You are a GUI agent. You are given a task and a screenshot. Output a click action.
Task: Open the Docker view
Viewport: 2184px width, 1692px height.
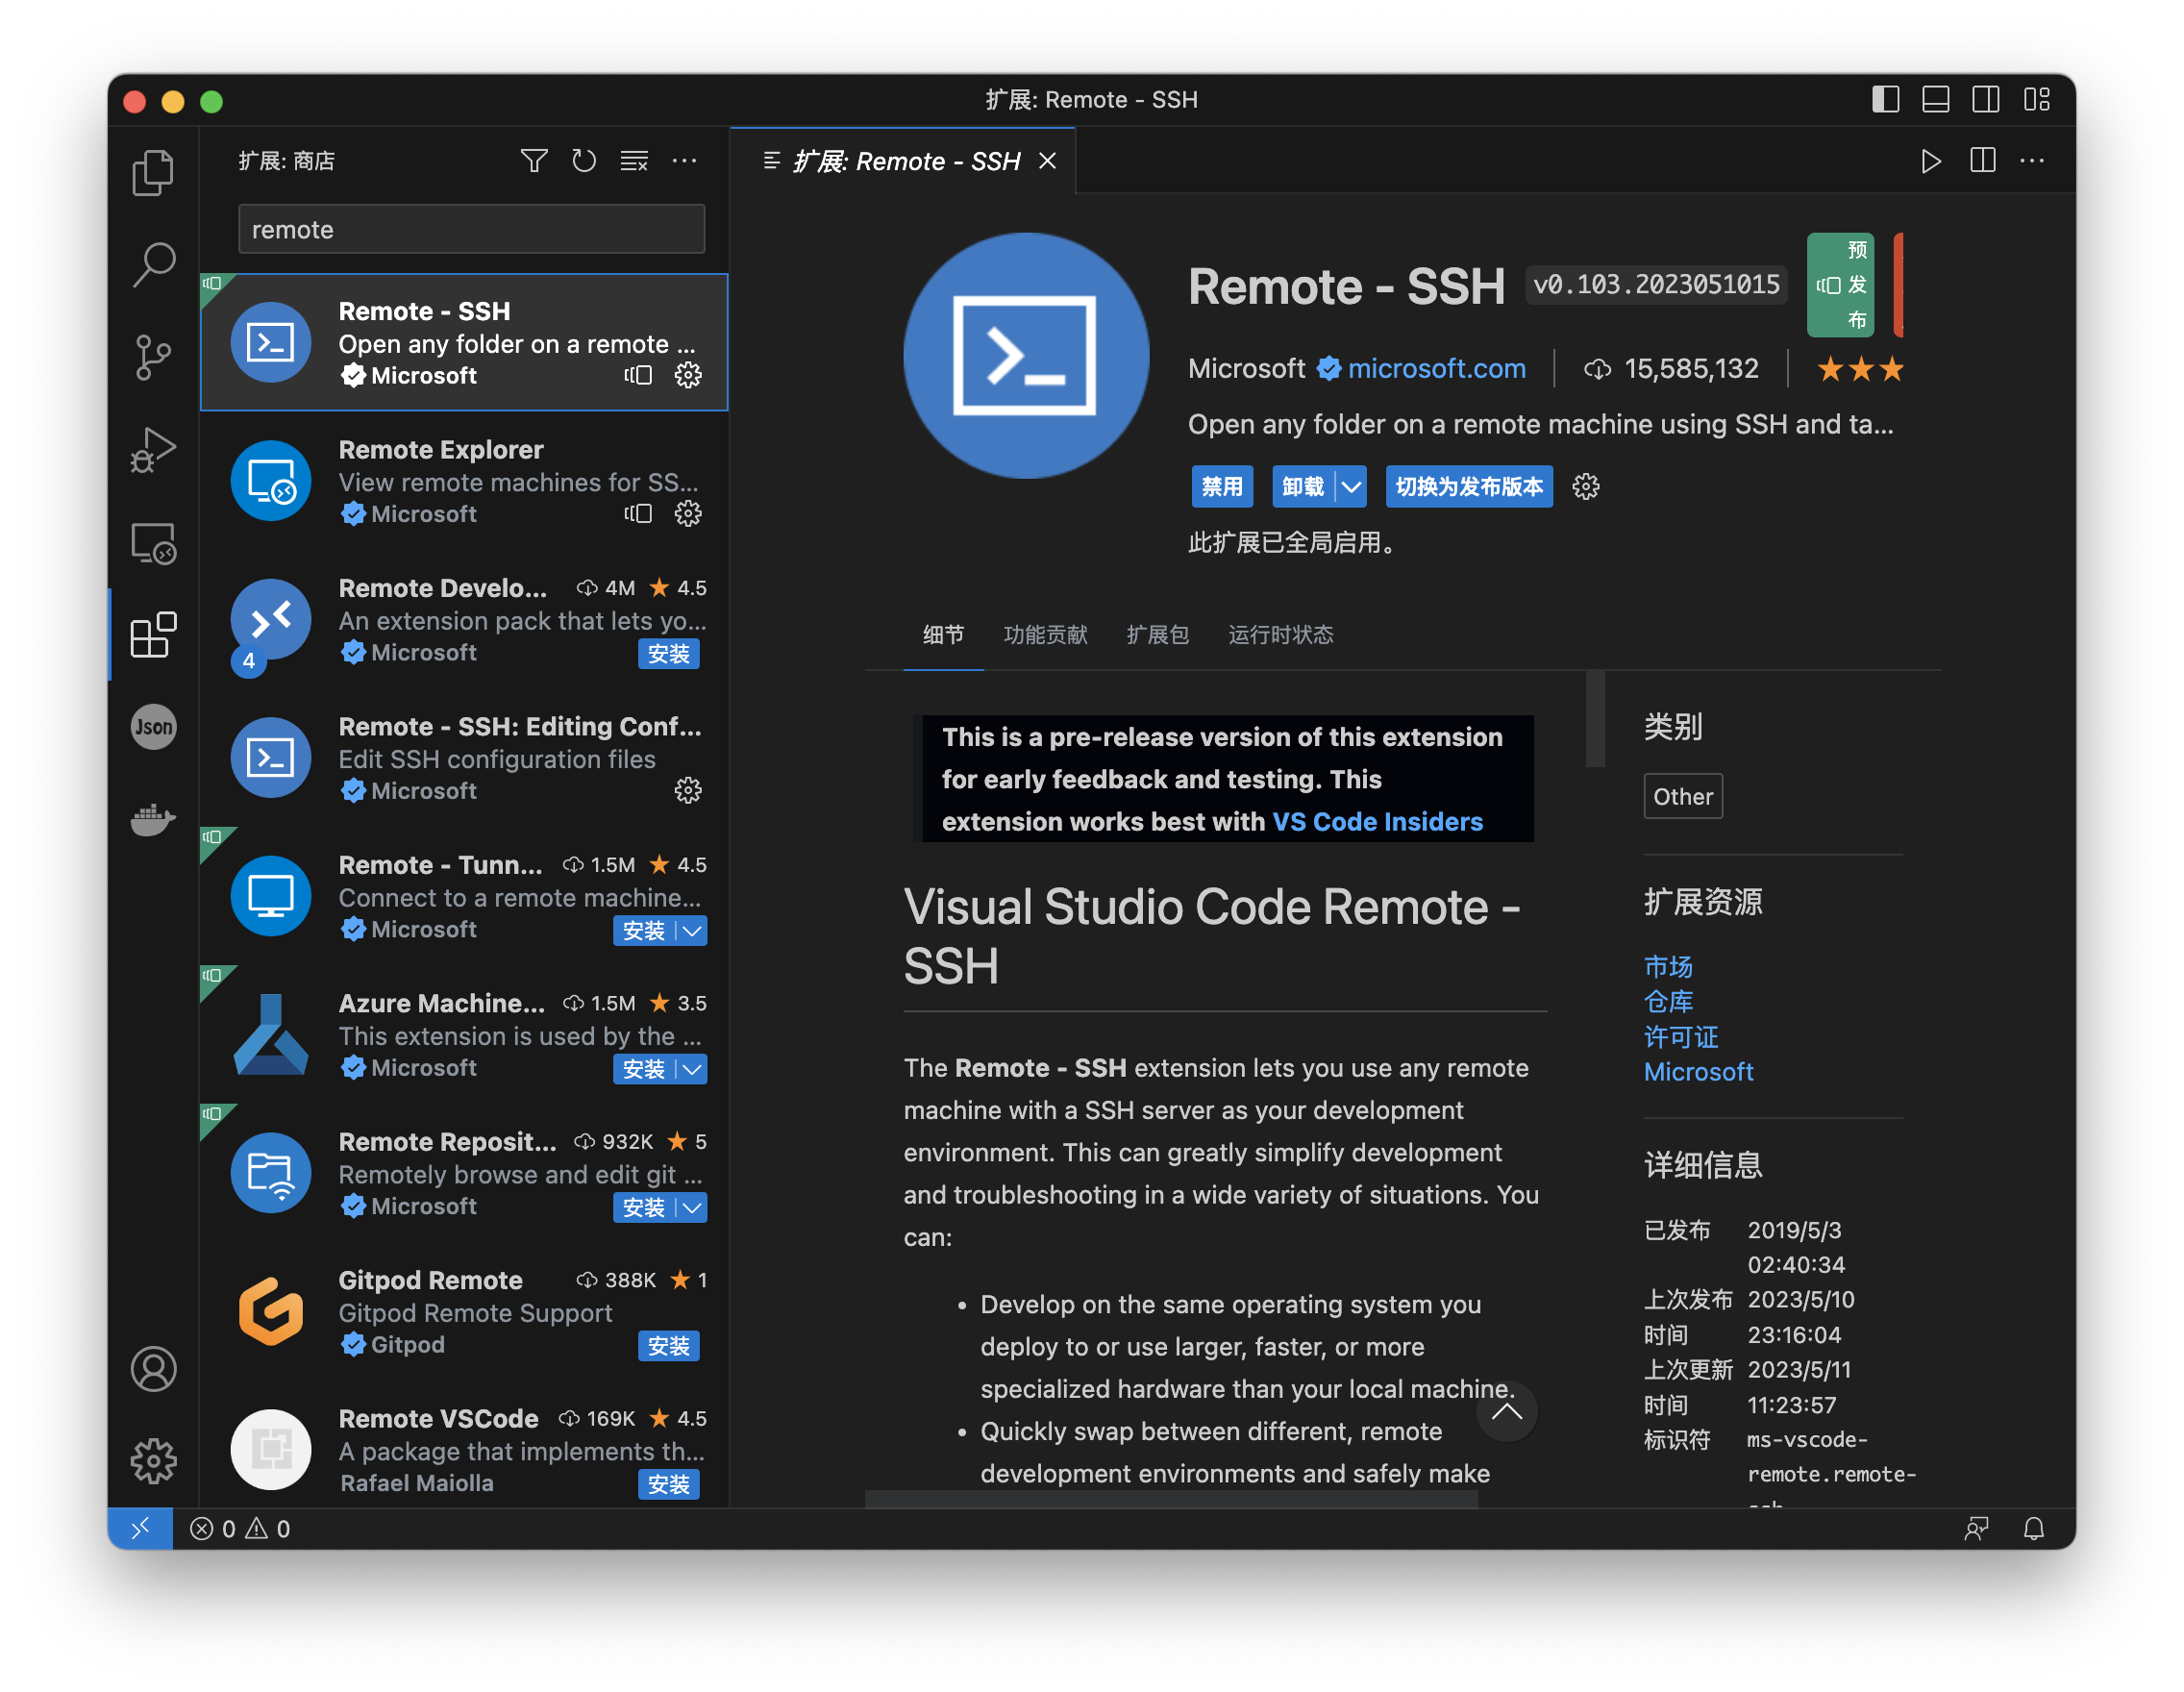[x=153, y=819]
